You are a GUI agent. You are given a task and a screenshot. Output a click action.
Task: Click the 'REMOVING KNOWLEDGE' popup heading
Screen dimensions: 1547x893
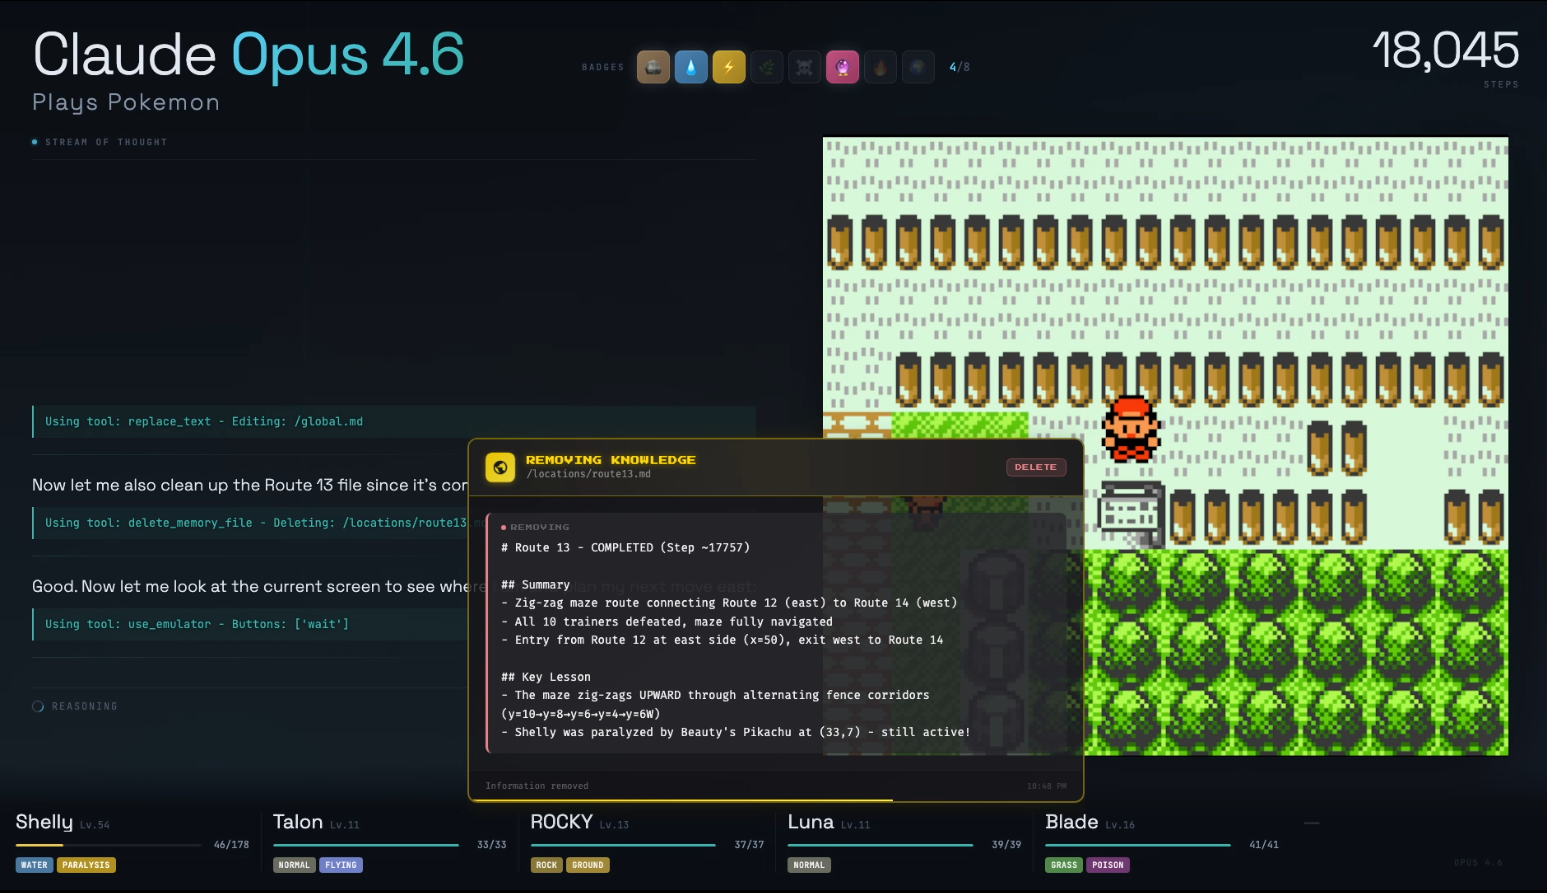[x=611, y=460]
